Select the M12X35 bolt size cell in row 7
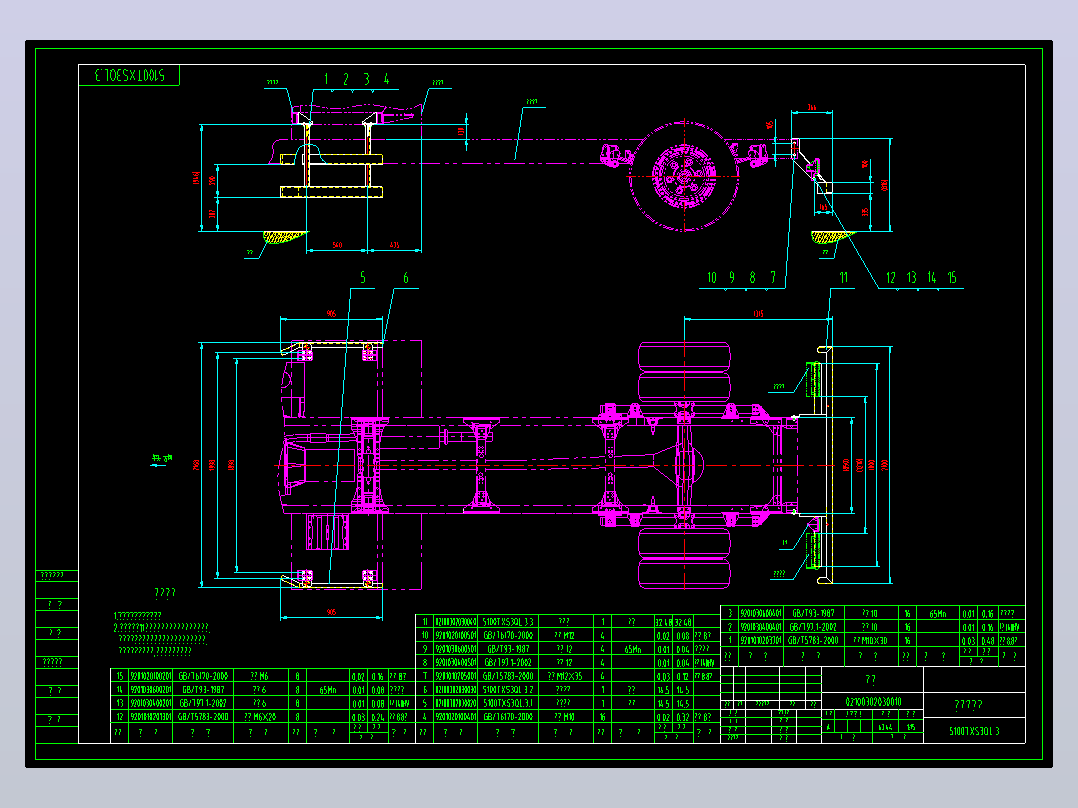1078x808 pixels. pos(564,676)
